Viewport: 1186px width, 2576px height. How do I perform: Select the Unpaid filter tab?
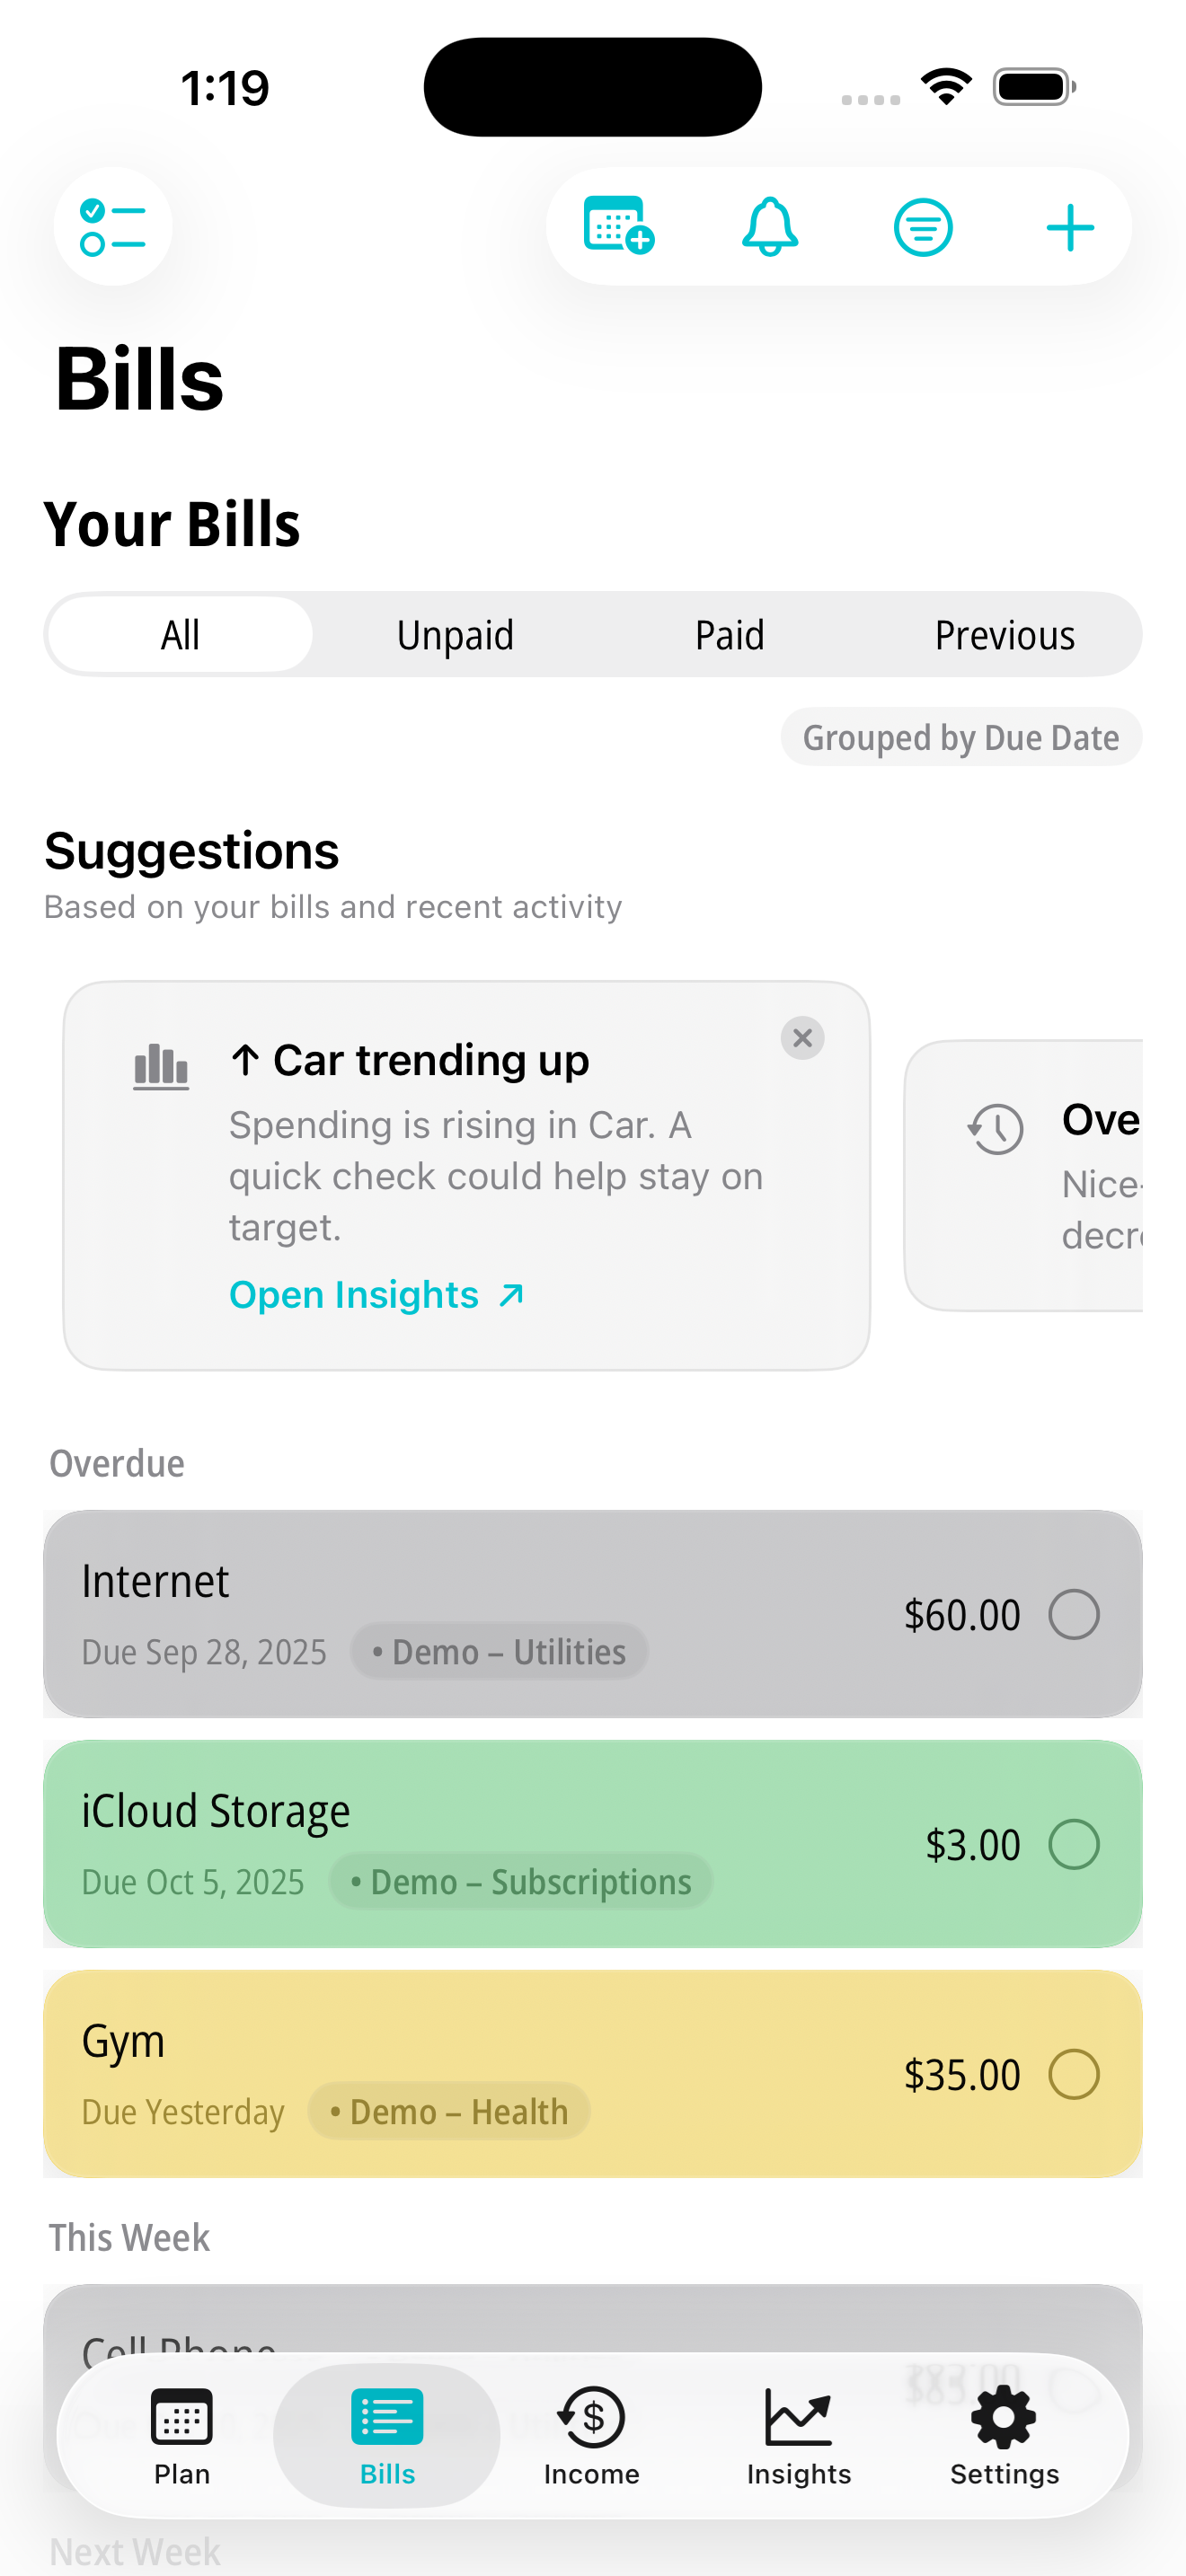[455, 635]
